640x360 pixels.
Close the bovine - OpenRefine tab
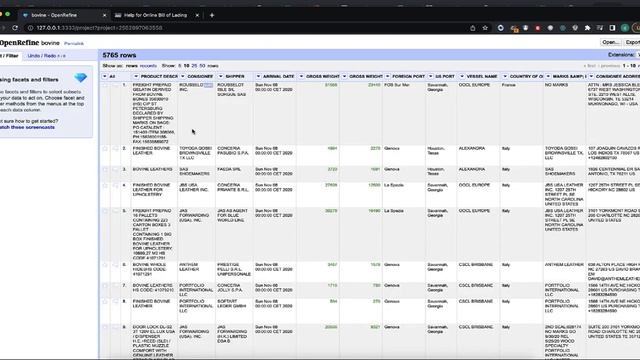104,15
